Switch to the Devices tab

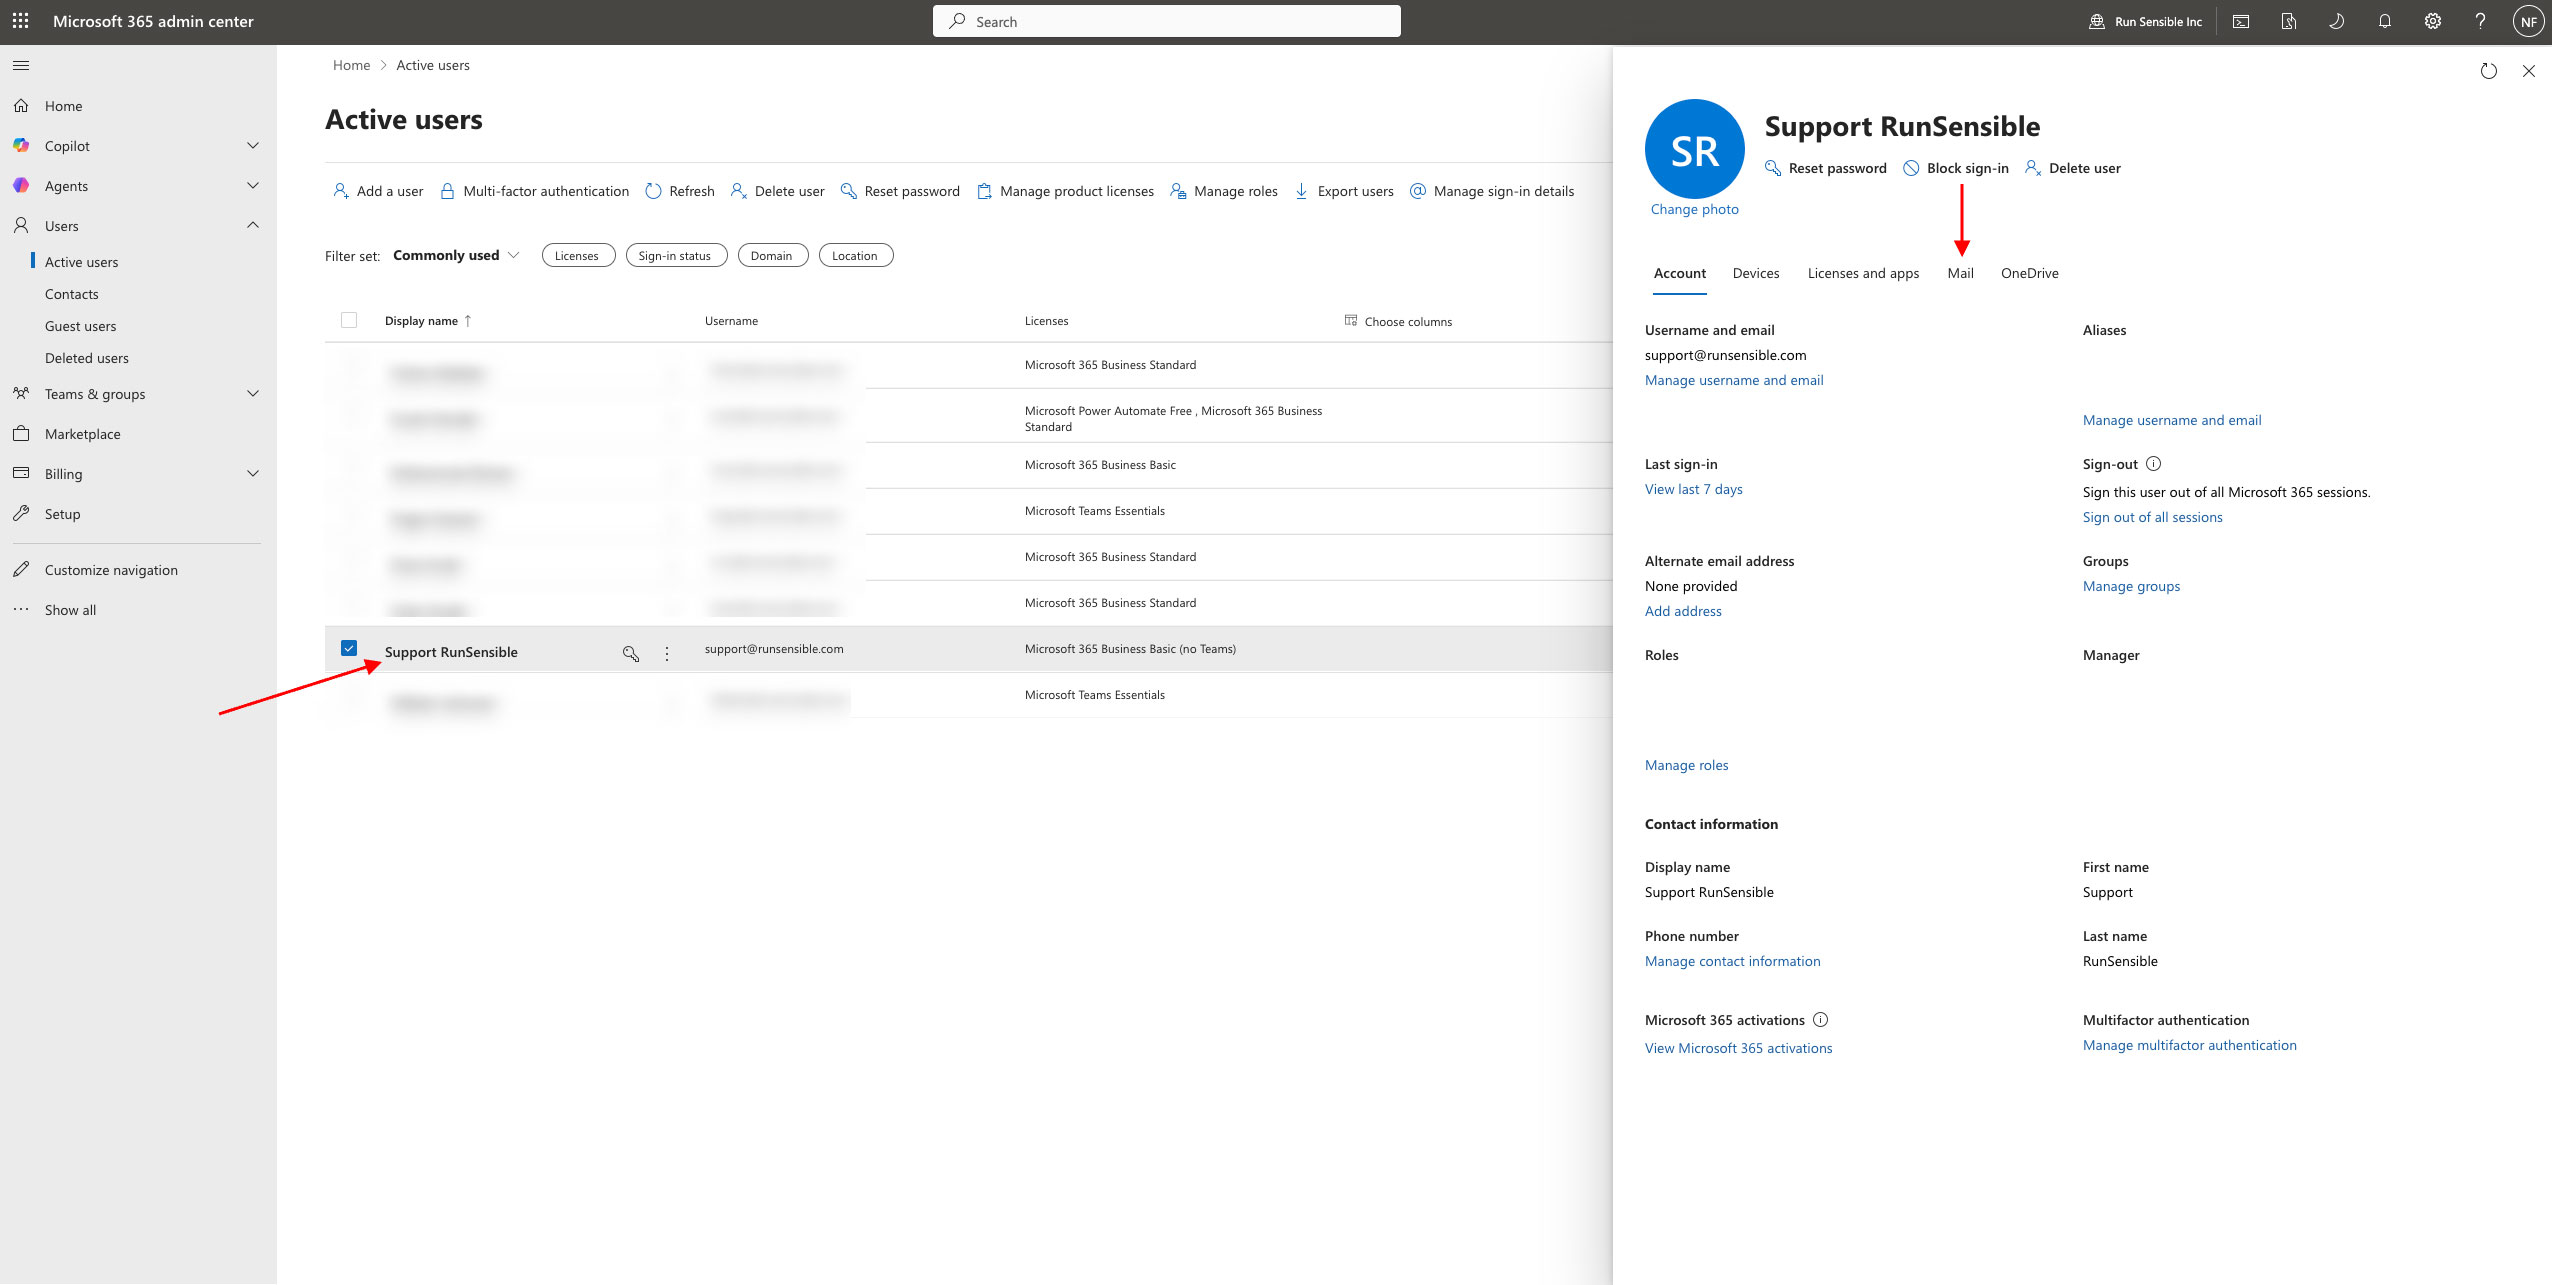(1756, 273)
